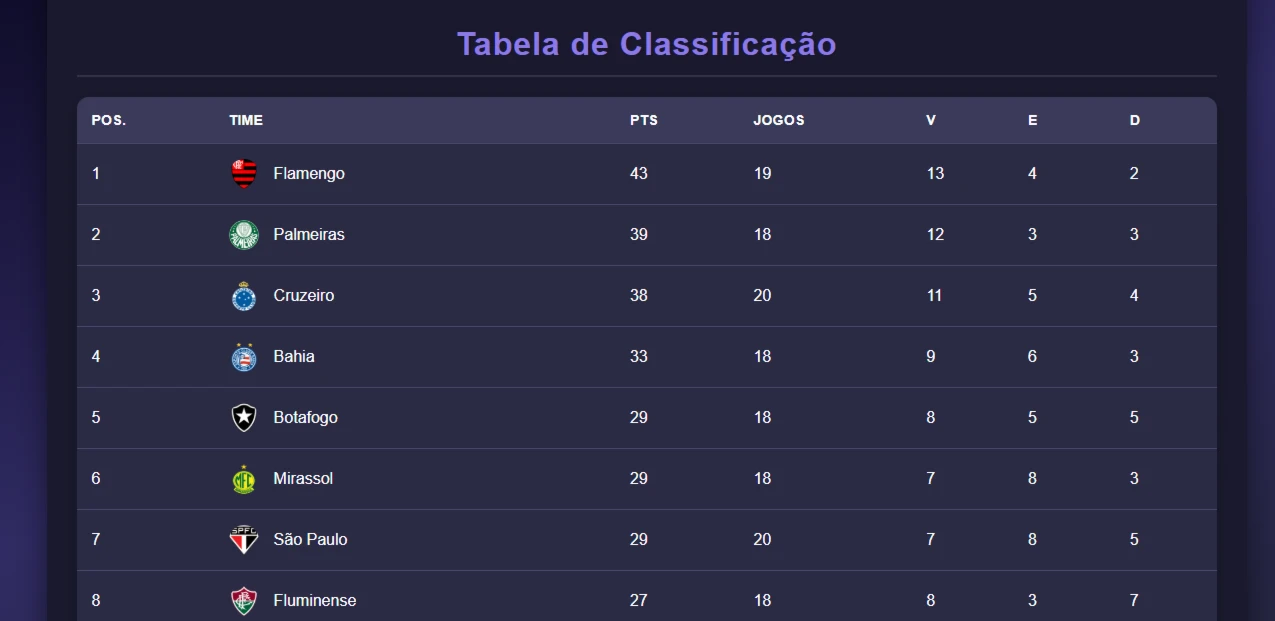Image resolution: width=1275 pixels, height=621 pixels.
Task: Select the PTS column header
Action: (644, 120)
